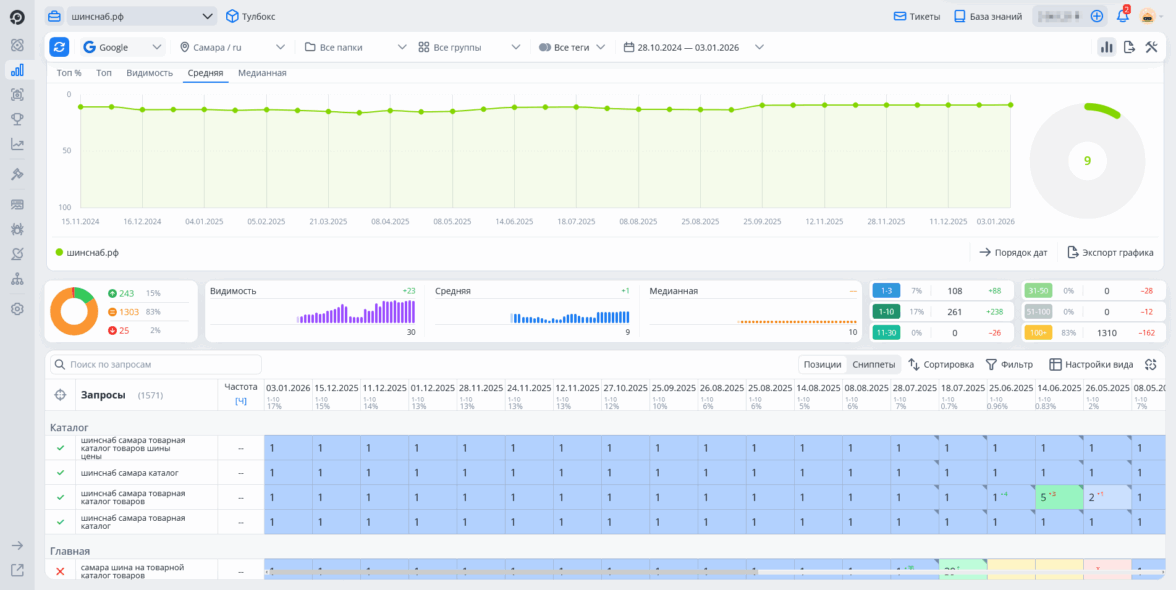Open the notifications bell
The height and width of the screenshot is (590, 1176).
point(1123,16)
